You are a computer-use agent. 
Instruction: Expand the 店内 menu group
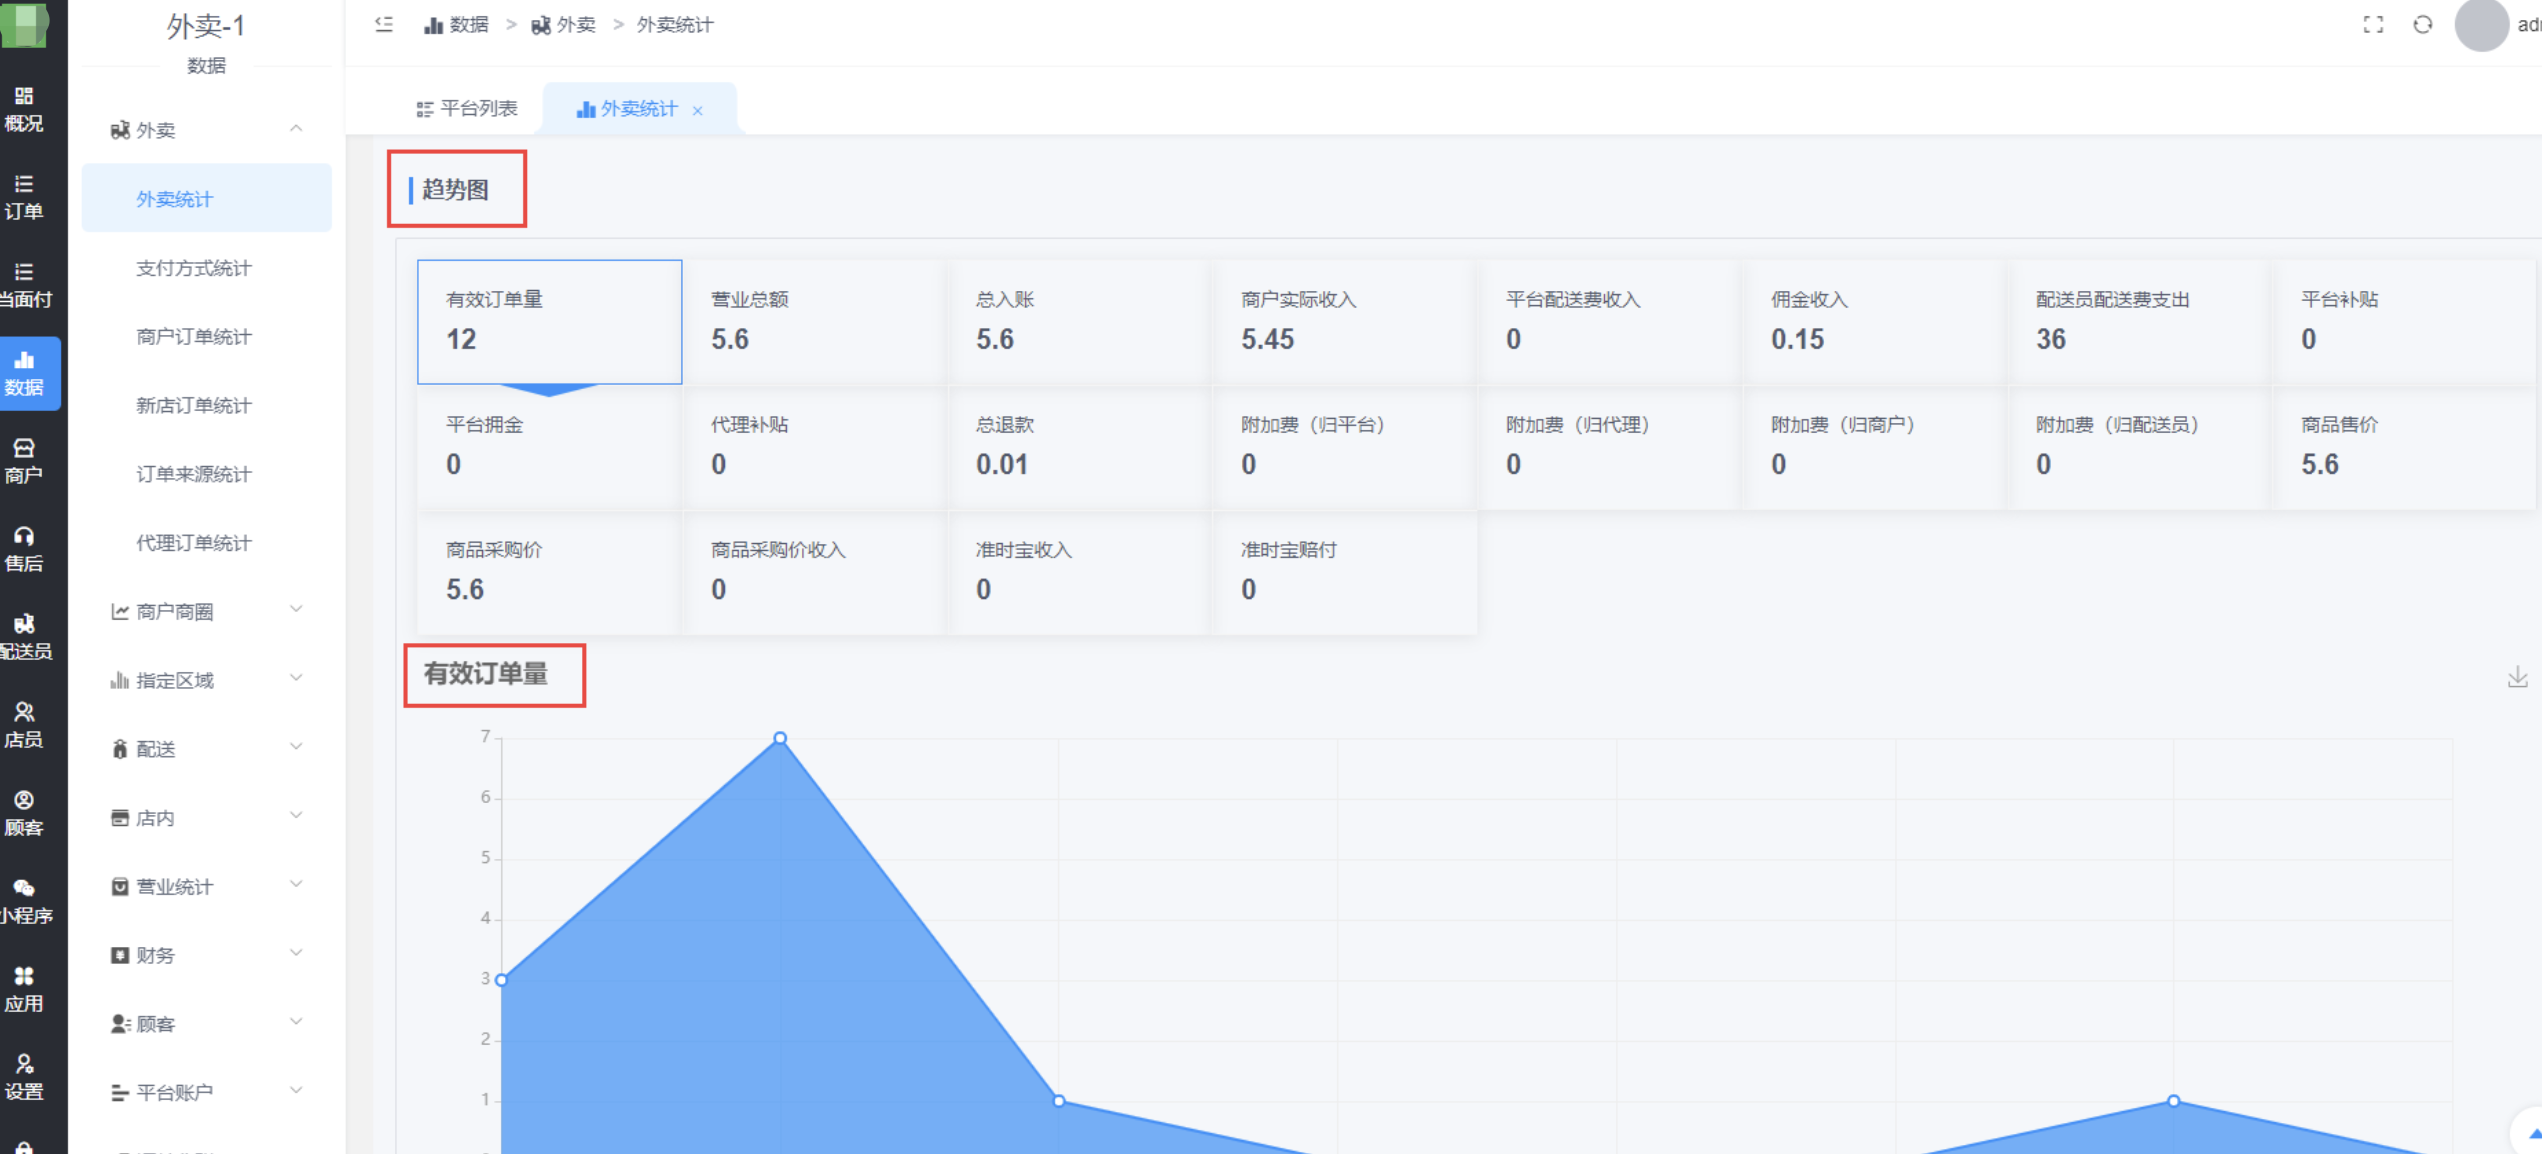pos(206,817)
